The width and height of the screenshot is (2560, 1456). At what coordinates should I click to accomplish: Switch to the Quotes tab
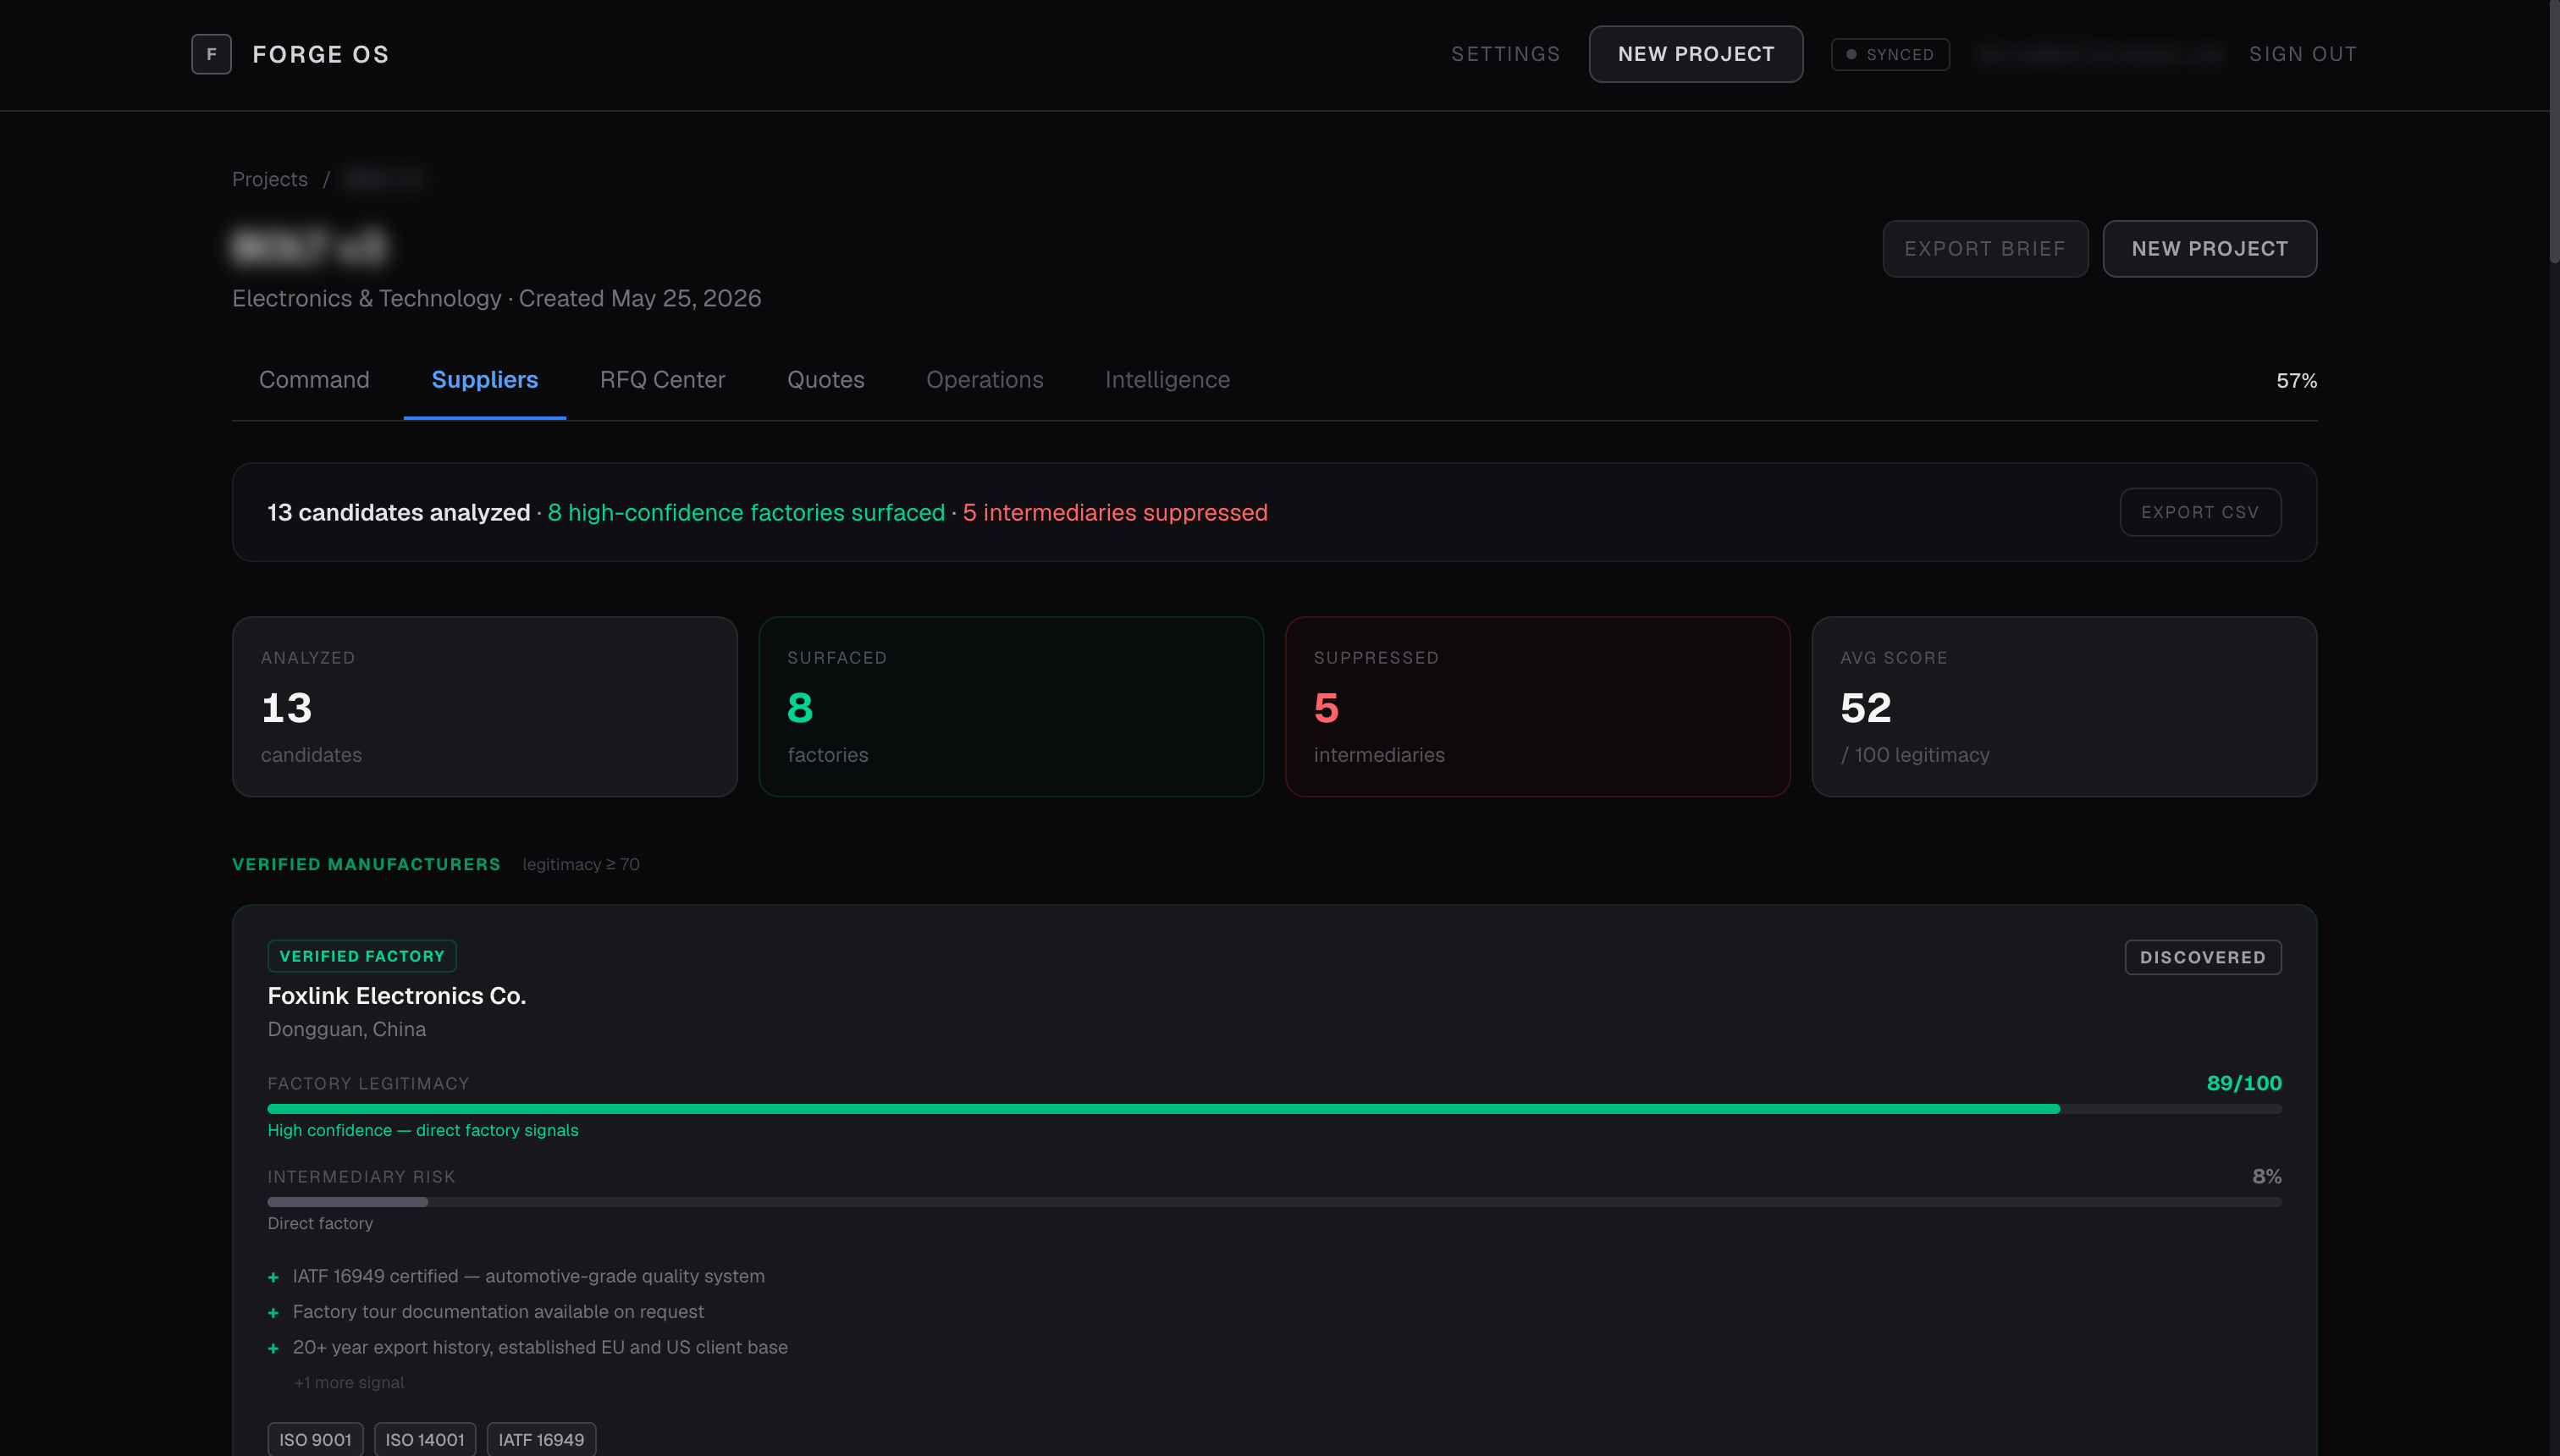[825, 380]
